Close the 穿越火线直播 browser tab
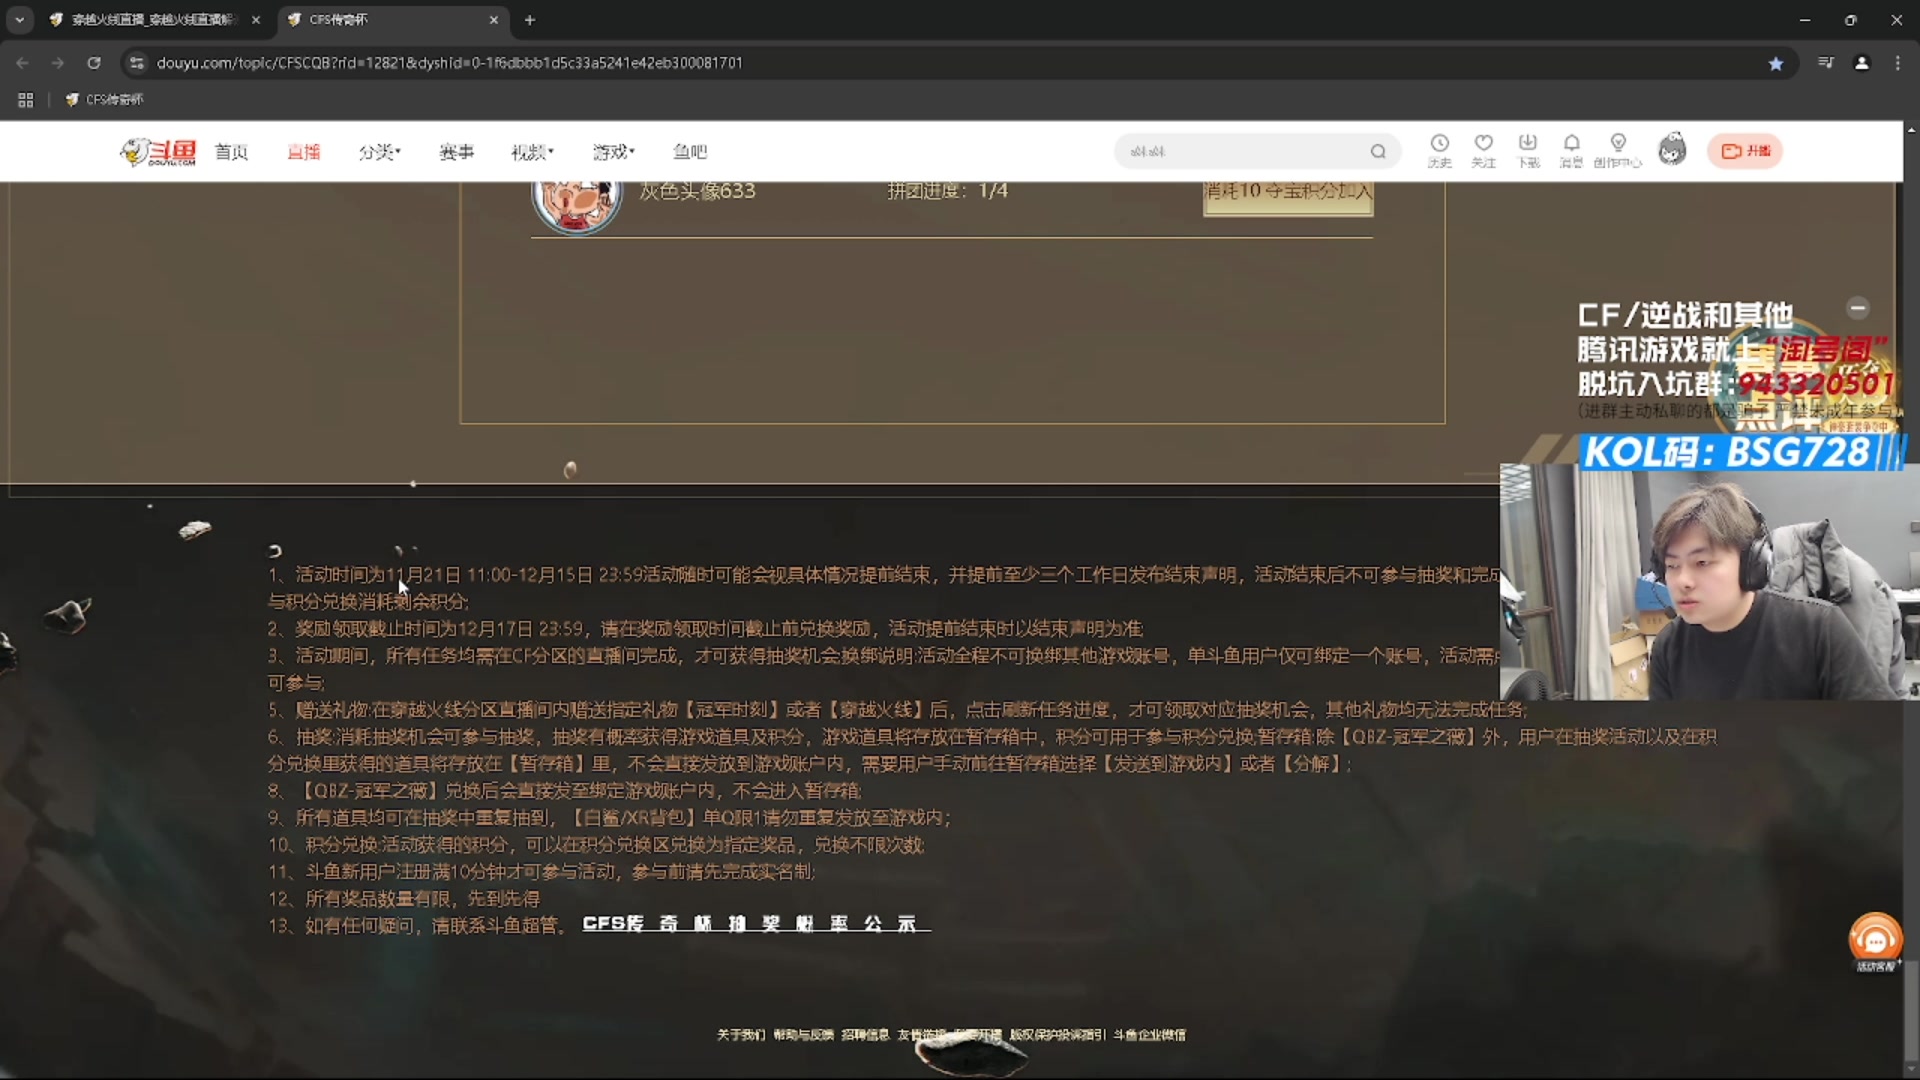This screenshot has height=1080, width=1920. 256,20
